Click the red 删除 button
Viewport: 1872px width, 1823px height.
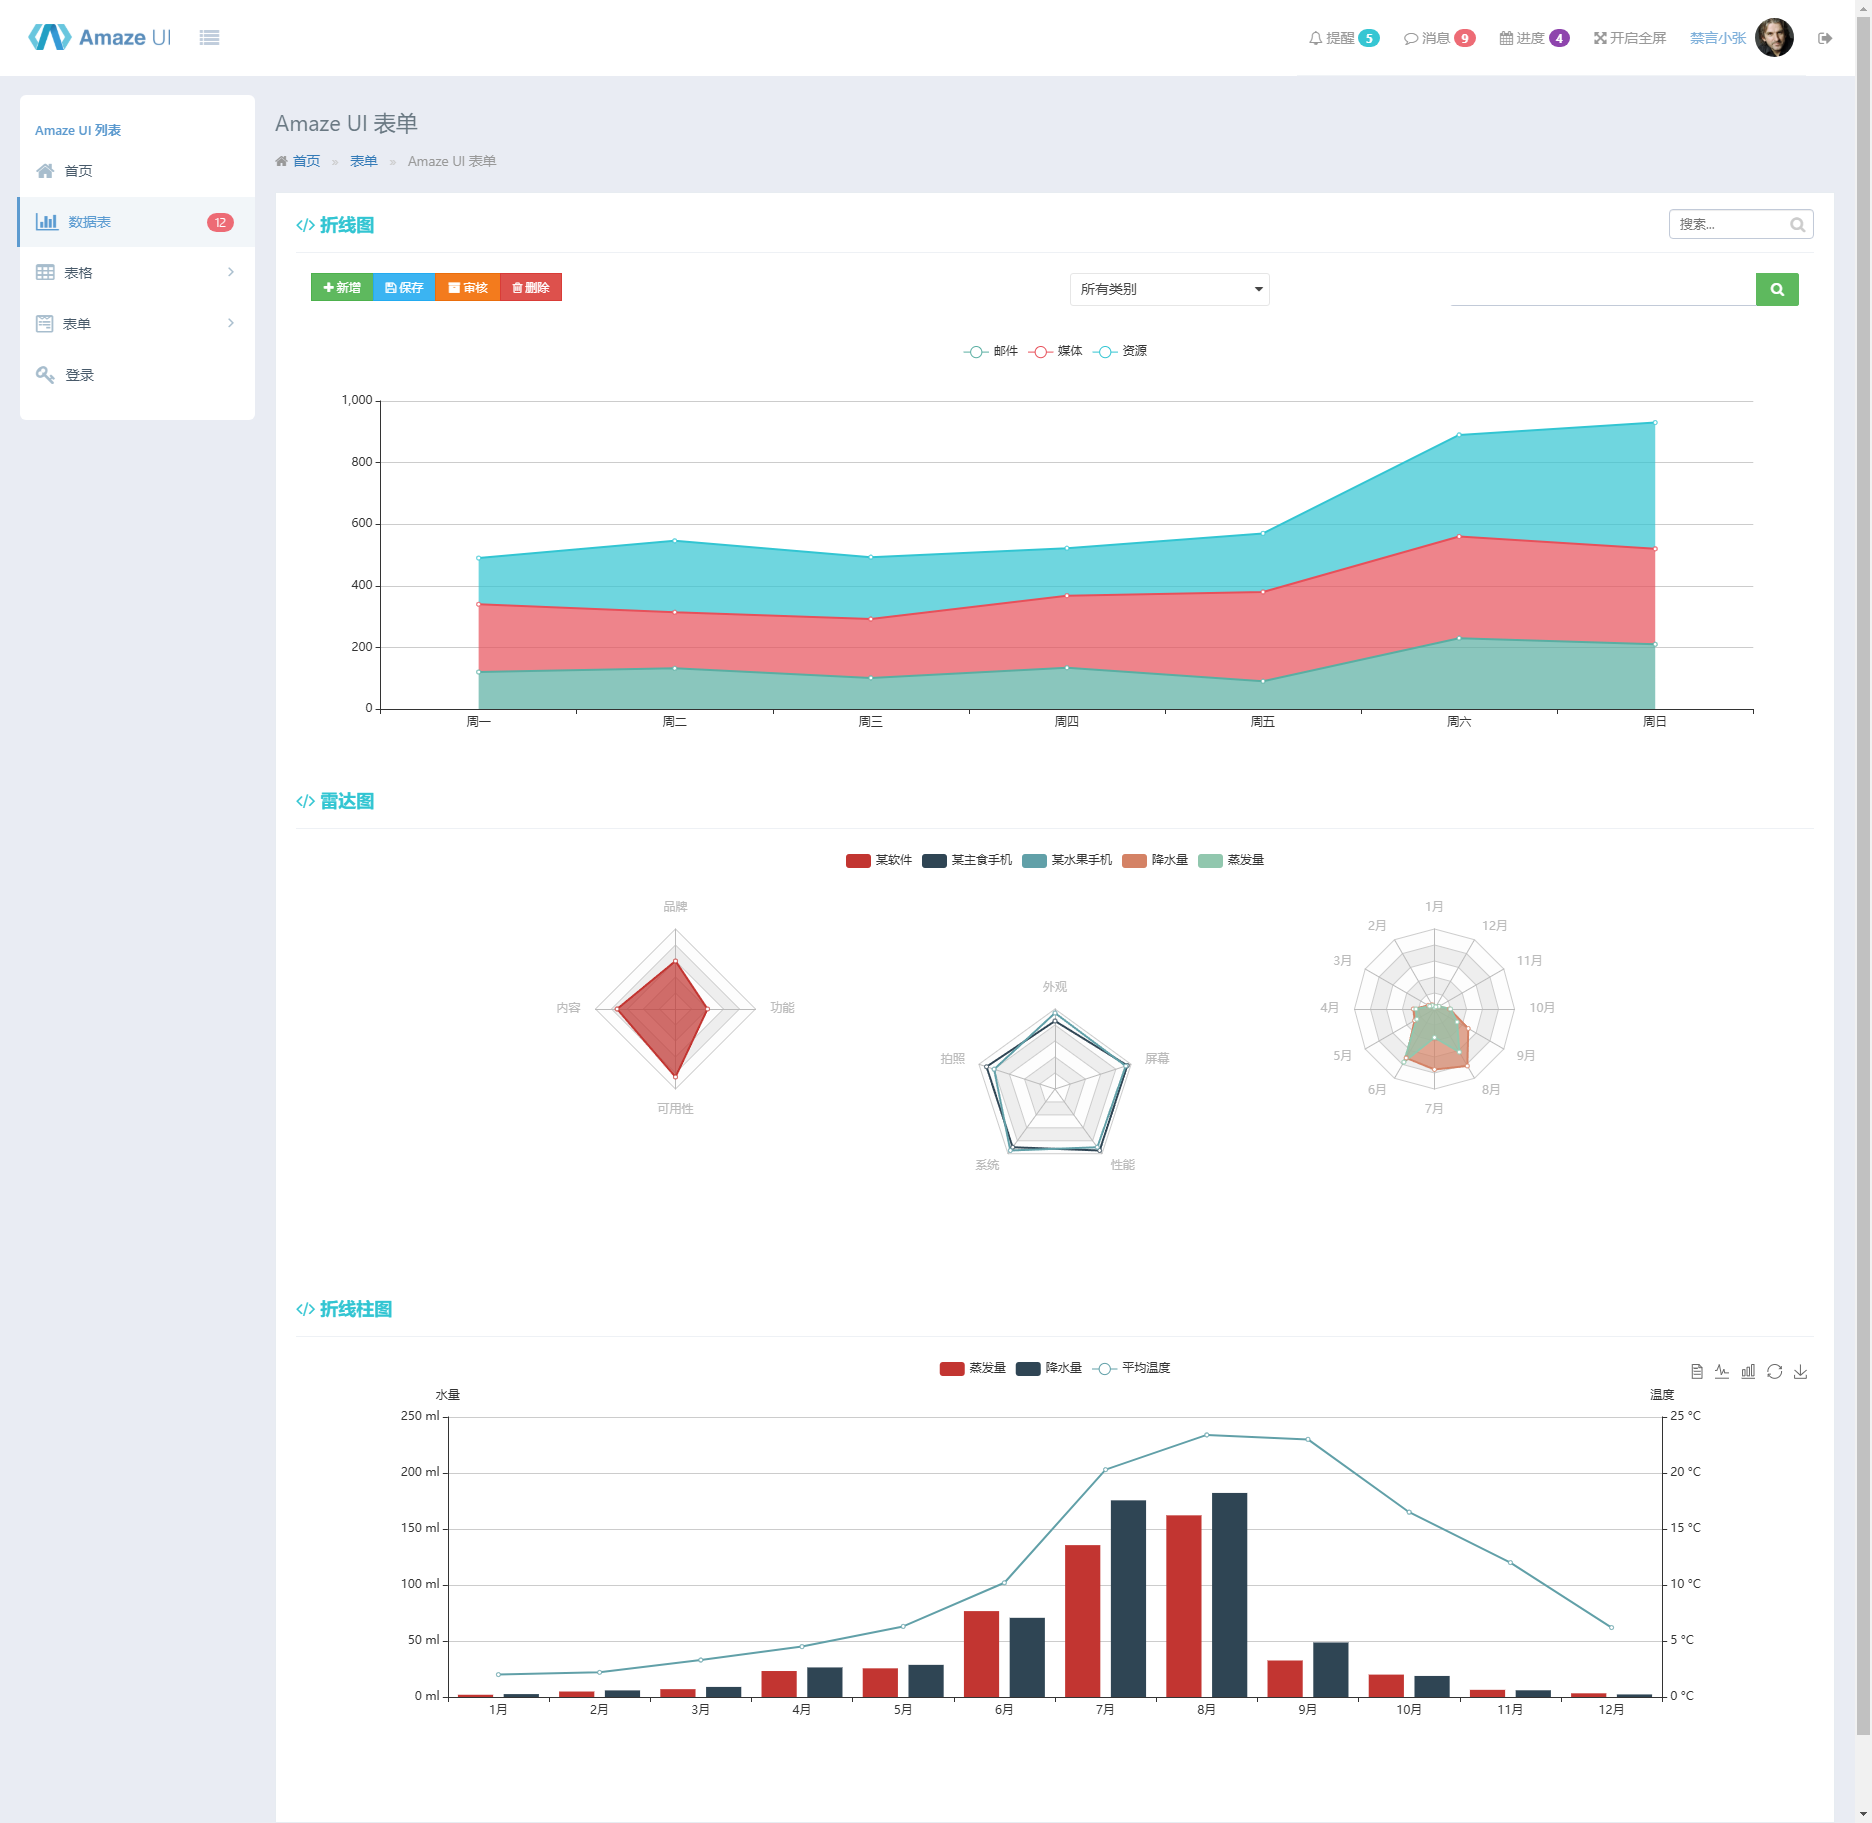(531, 287)
